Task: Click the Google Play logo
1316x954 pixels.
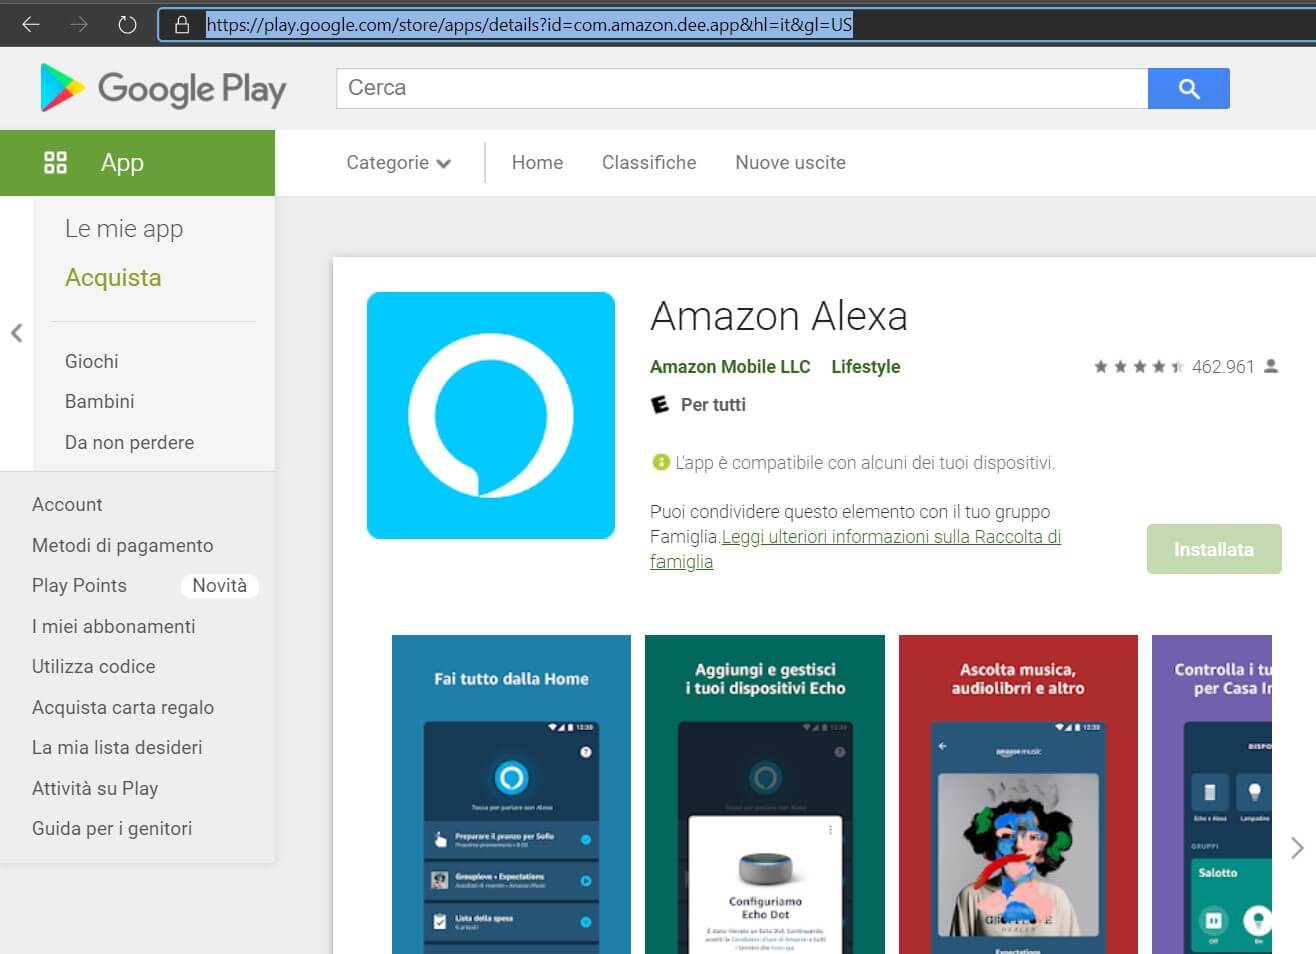Action: 163,88
